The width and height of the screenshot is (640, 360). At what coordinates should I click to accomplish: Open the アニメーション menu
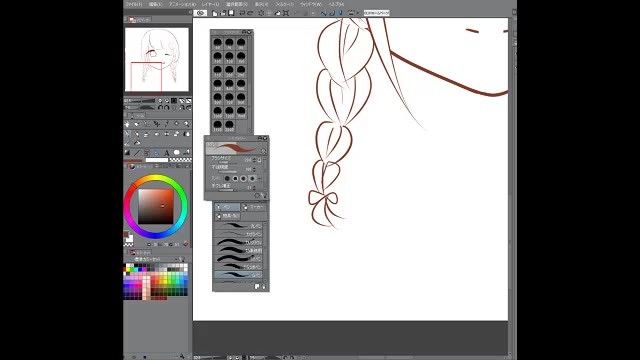point(182,4)
